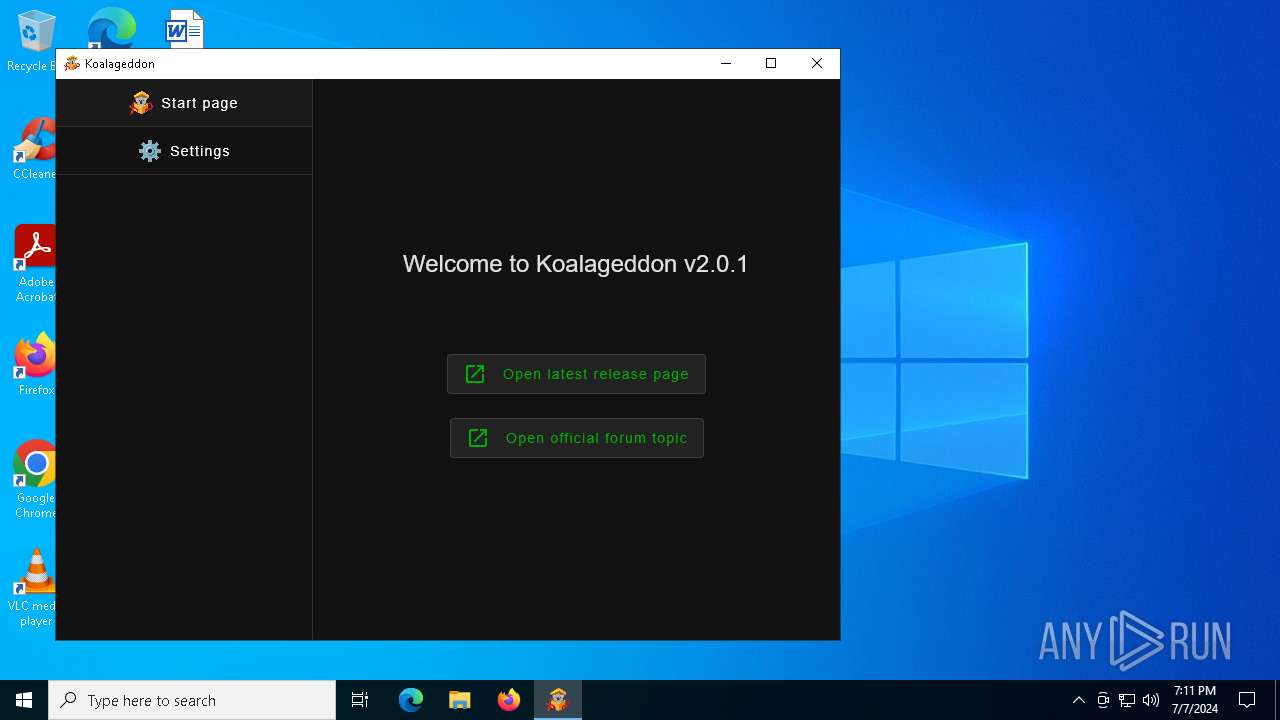Select the CCleaner desktop shortcut
This screenshot has width=1280, height=720.
(x=34, y=149)
